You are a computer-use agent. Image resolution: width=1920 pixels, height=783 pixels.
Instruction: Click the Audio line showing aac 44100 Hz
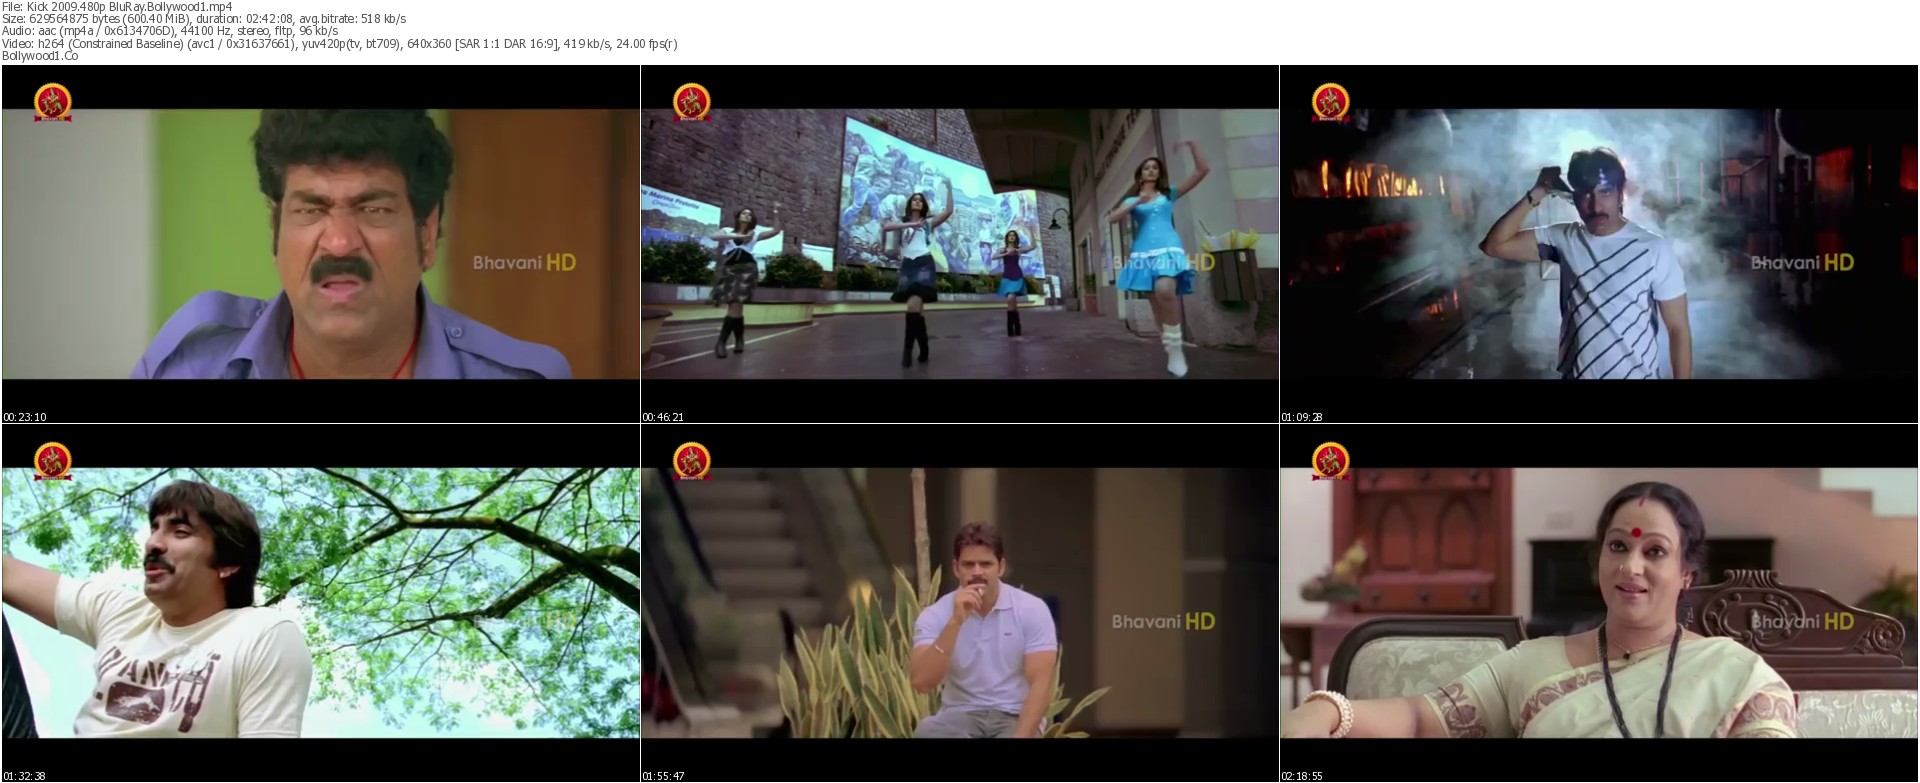click(x=170, y=31)
